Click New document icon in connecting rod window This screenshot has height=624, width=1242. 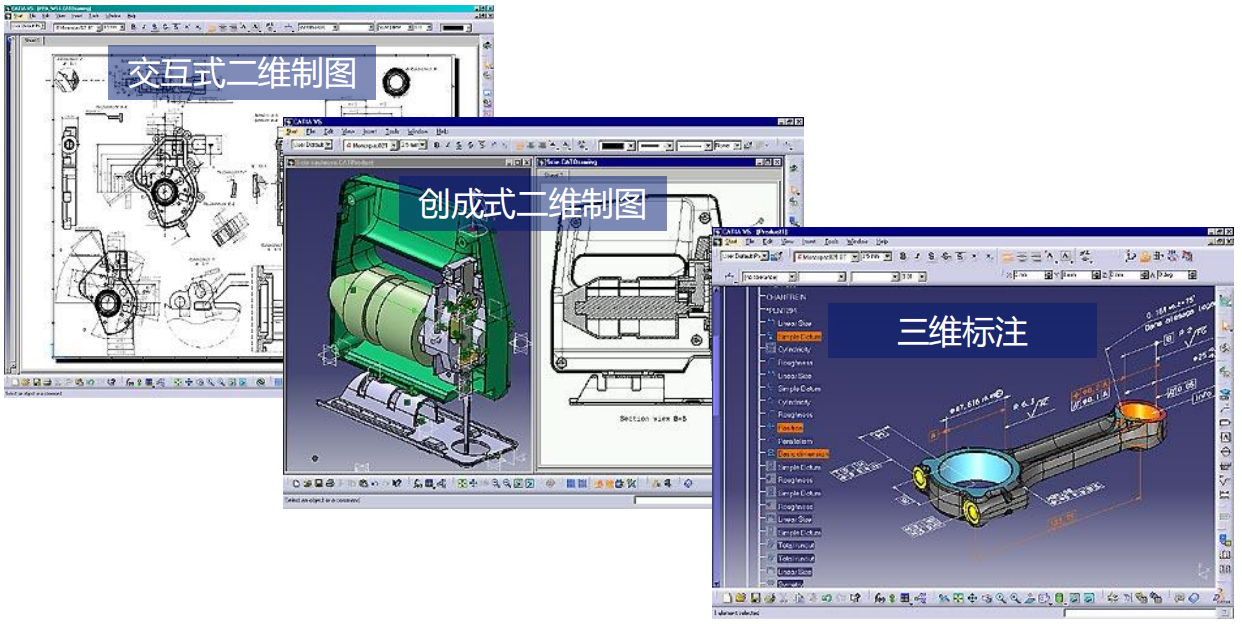(727, 599)
